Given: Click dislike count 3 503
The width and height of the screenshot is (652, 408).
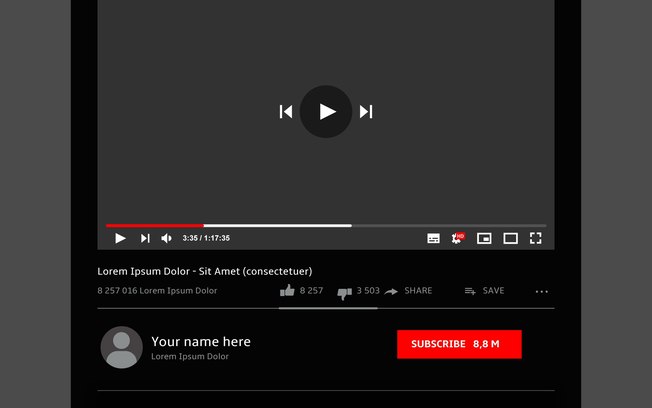Looking at the screenshot, I should point(368,290).
